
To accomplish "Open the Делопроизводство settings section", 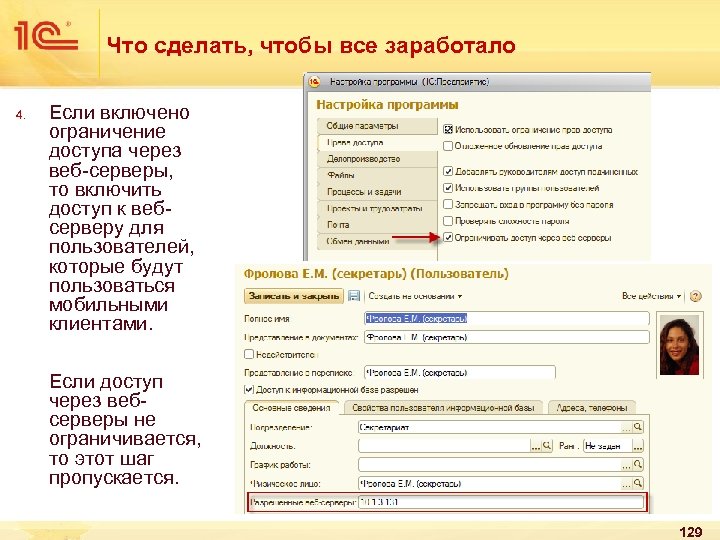I will coord(377,159).
